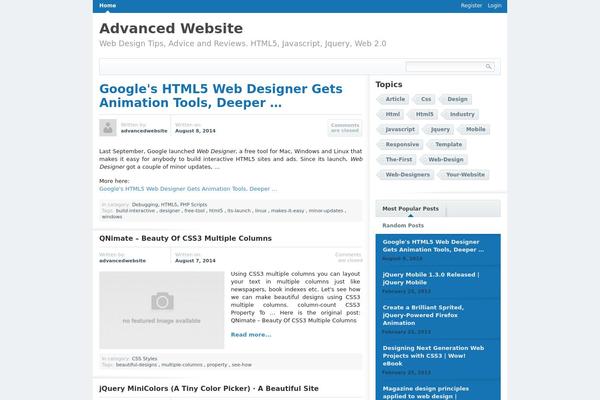Click the windows tag
This screenshot has height=400, width=600.
coord(112,217)
